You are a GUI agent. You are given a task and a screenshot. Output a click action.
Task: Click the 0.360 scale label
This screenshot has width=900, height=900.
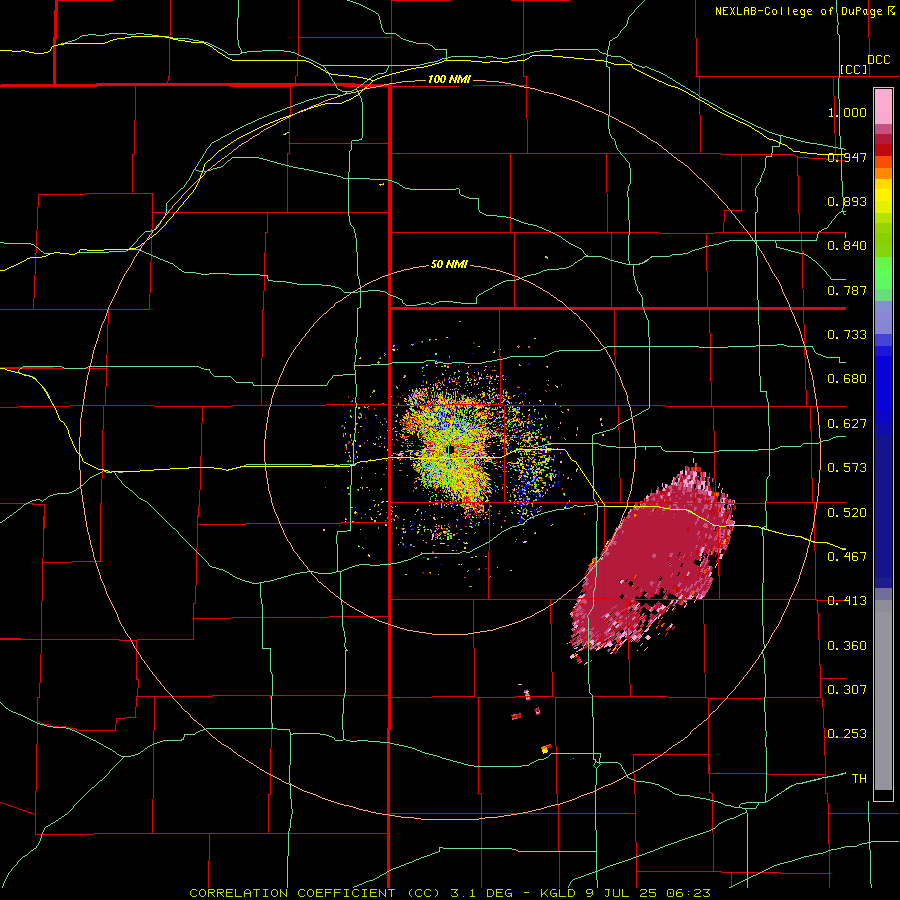point(847,645)
